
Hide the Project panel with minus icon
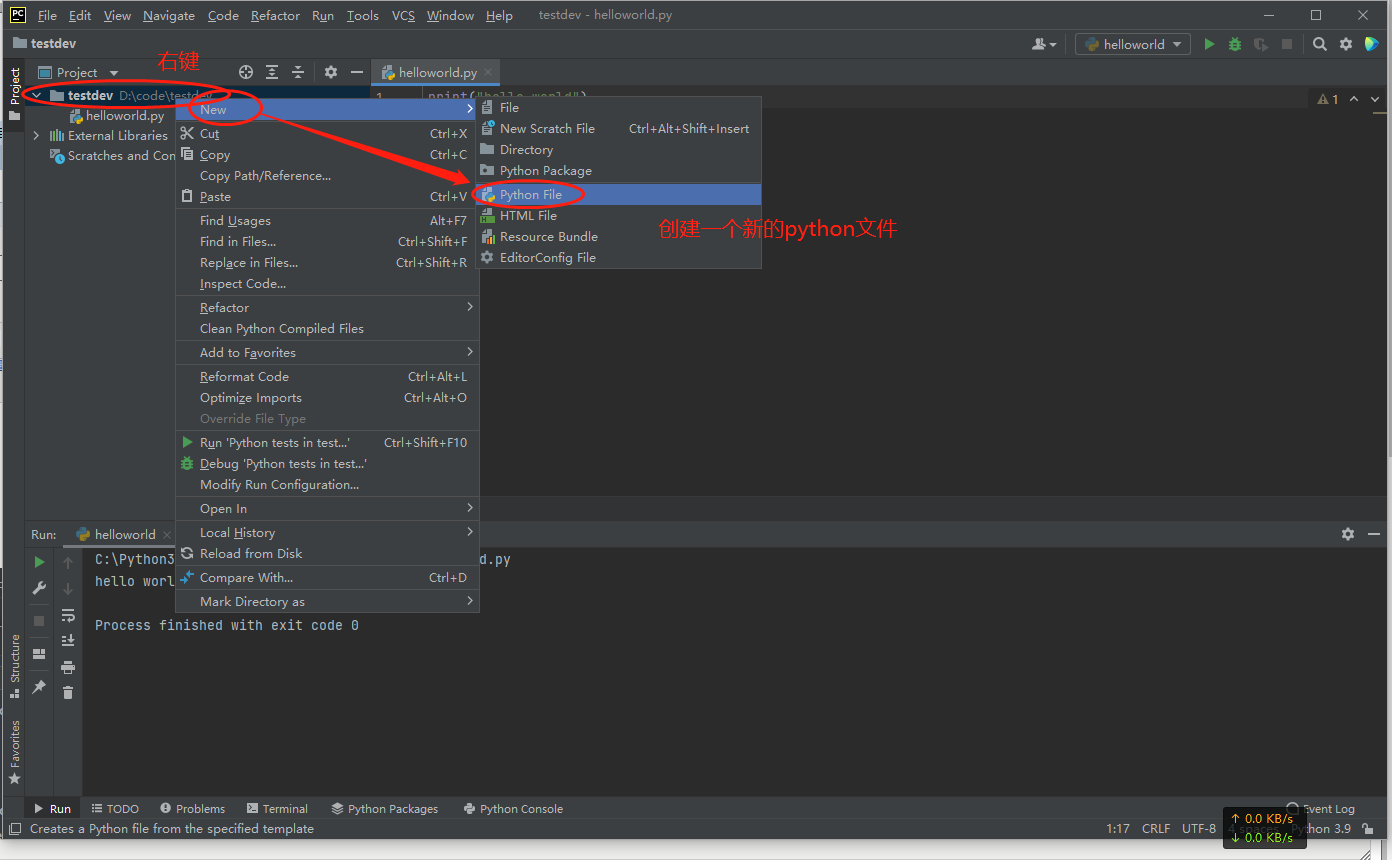click(356, 72)
